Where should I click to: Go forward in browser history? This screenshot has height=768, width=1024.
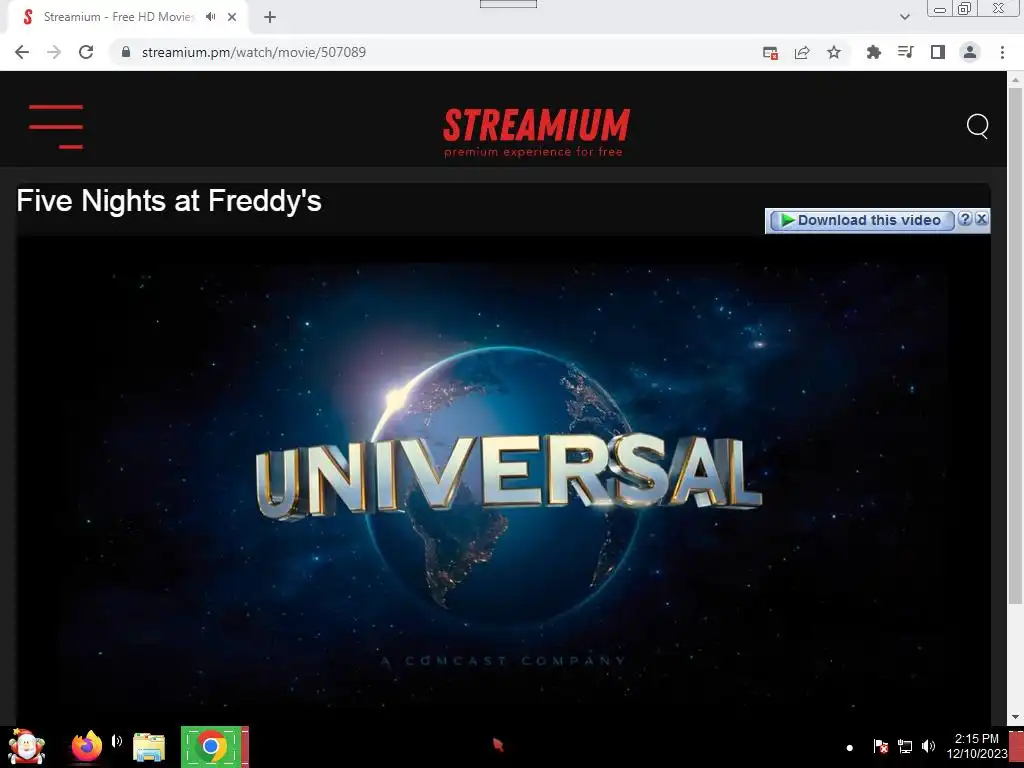tap(54, 52)
